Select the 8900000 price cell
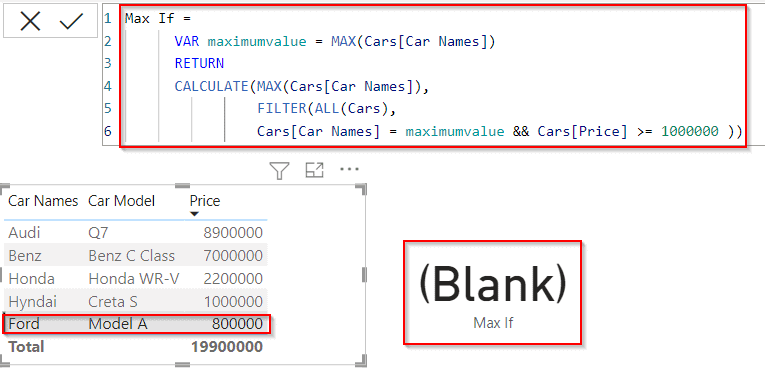Screen dimensions: 765x374 (x=233, y=233)
